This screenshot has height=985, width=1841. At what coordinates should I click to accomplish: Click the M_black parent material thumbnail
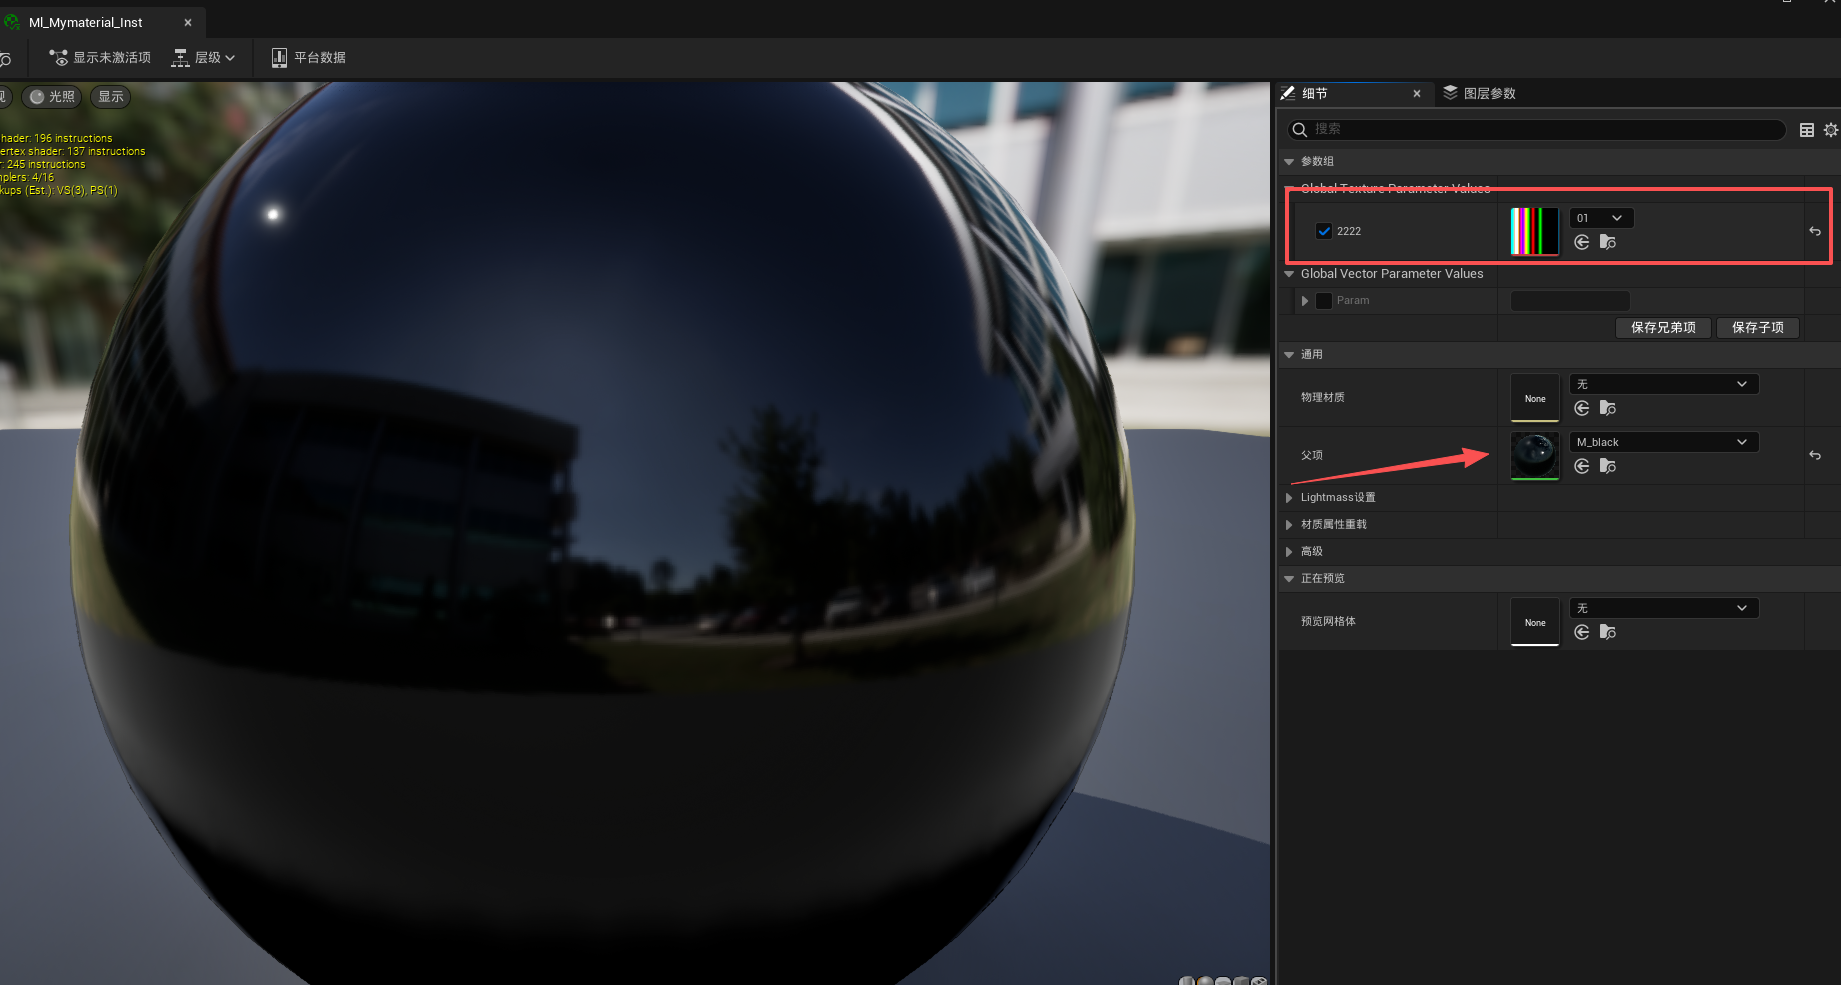(1535, 456)
